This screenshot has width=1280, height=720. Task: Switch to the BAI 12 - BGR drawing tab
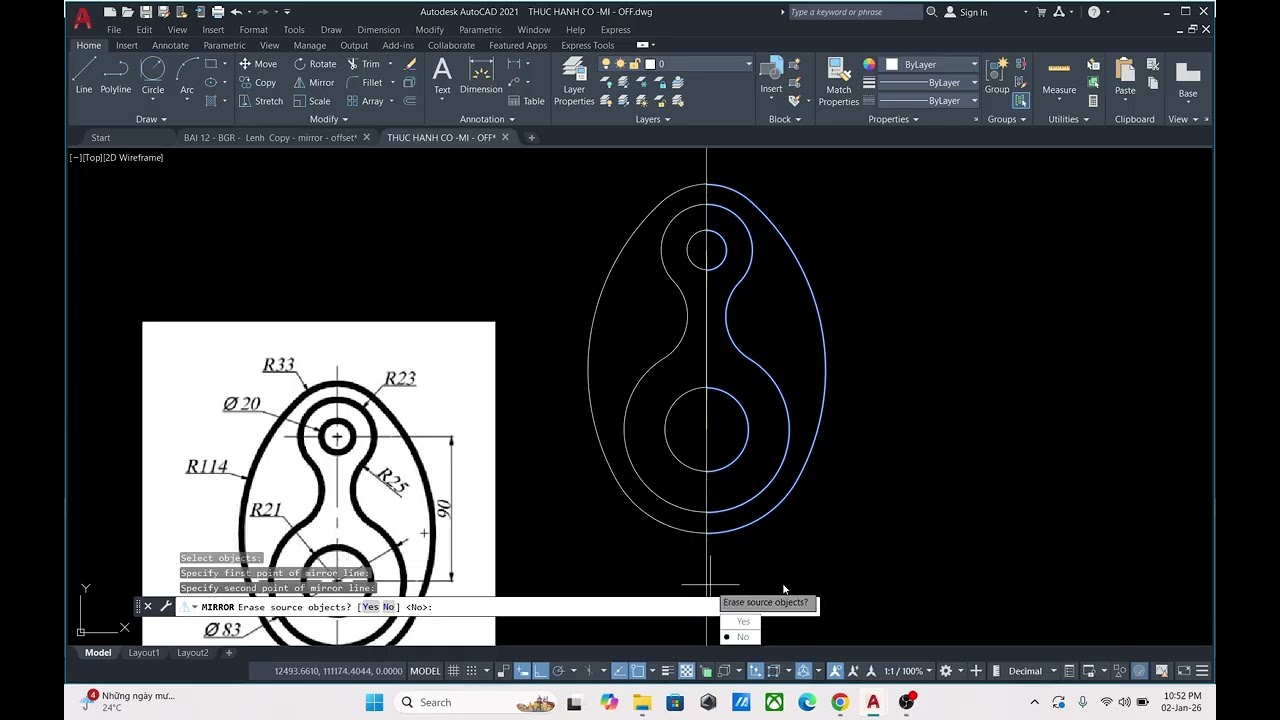tap(270, 137)
